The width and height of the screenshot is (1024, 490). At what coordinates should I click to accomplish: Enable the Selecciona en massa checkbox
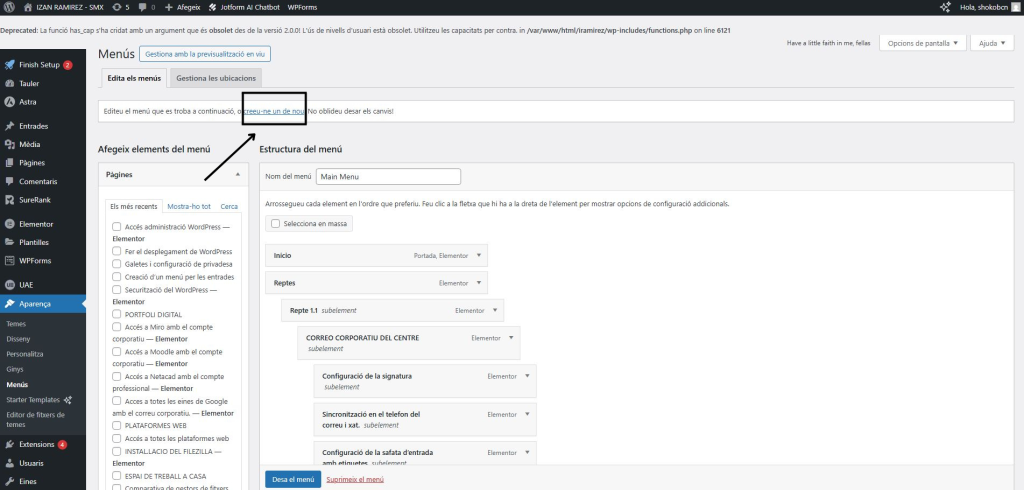tap(275, 224)
